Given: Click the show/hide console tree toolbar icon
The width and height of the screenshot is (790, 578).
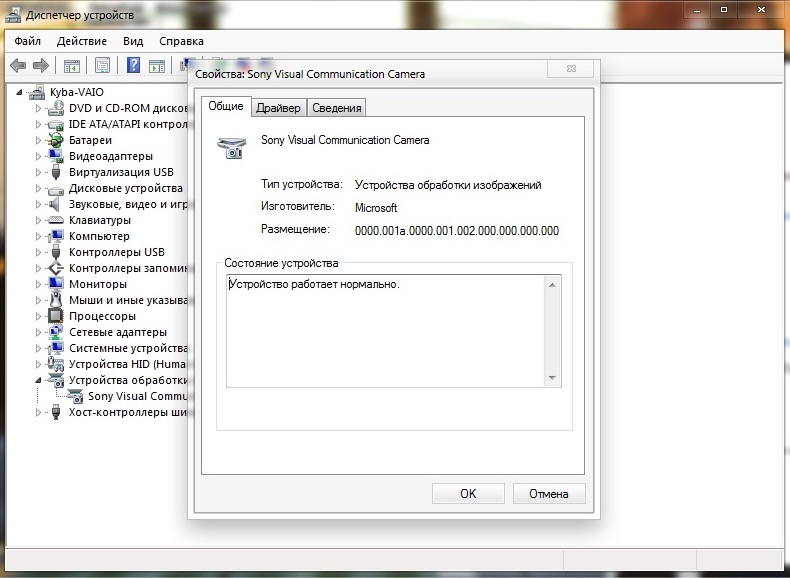Looking at the screenshot, I should coord(72,66).
